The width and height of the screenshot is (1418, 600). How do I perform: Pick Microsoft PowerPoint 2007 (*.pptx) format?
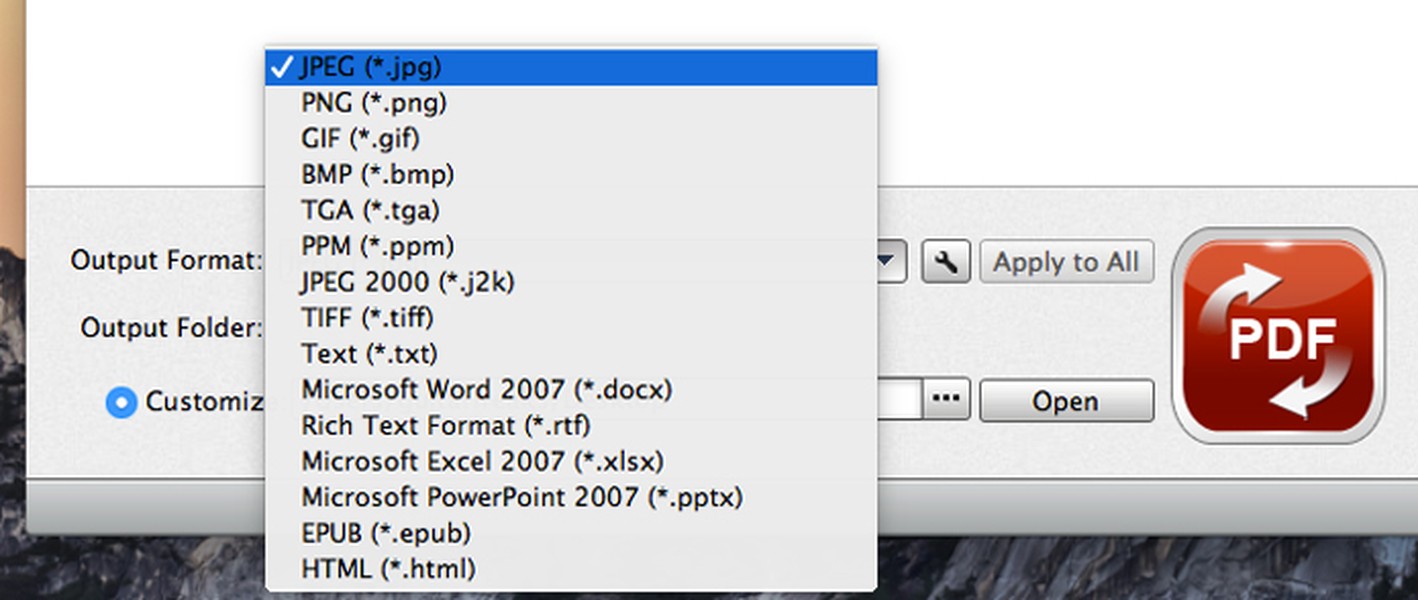click(x=520, y=497)
